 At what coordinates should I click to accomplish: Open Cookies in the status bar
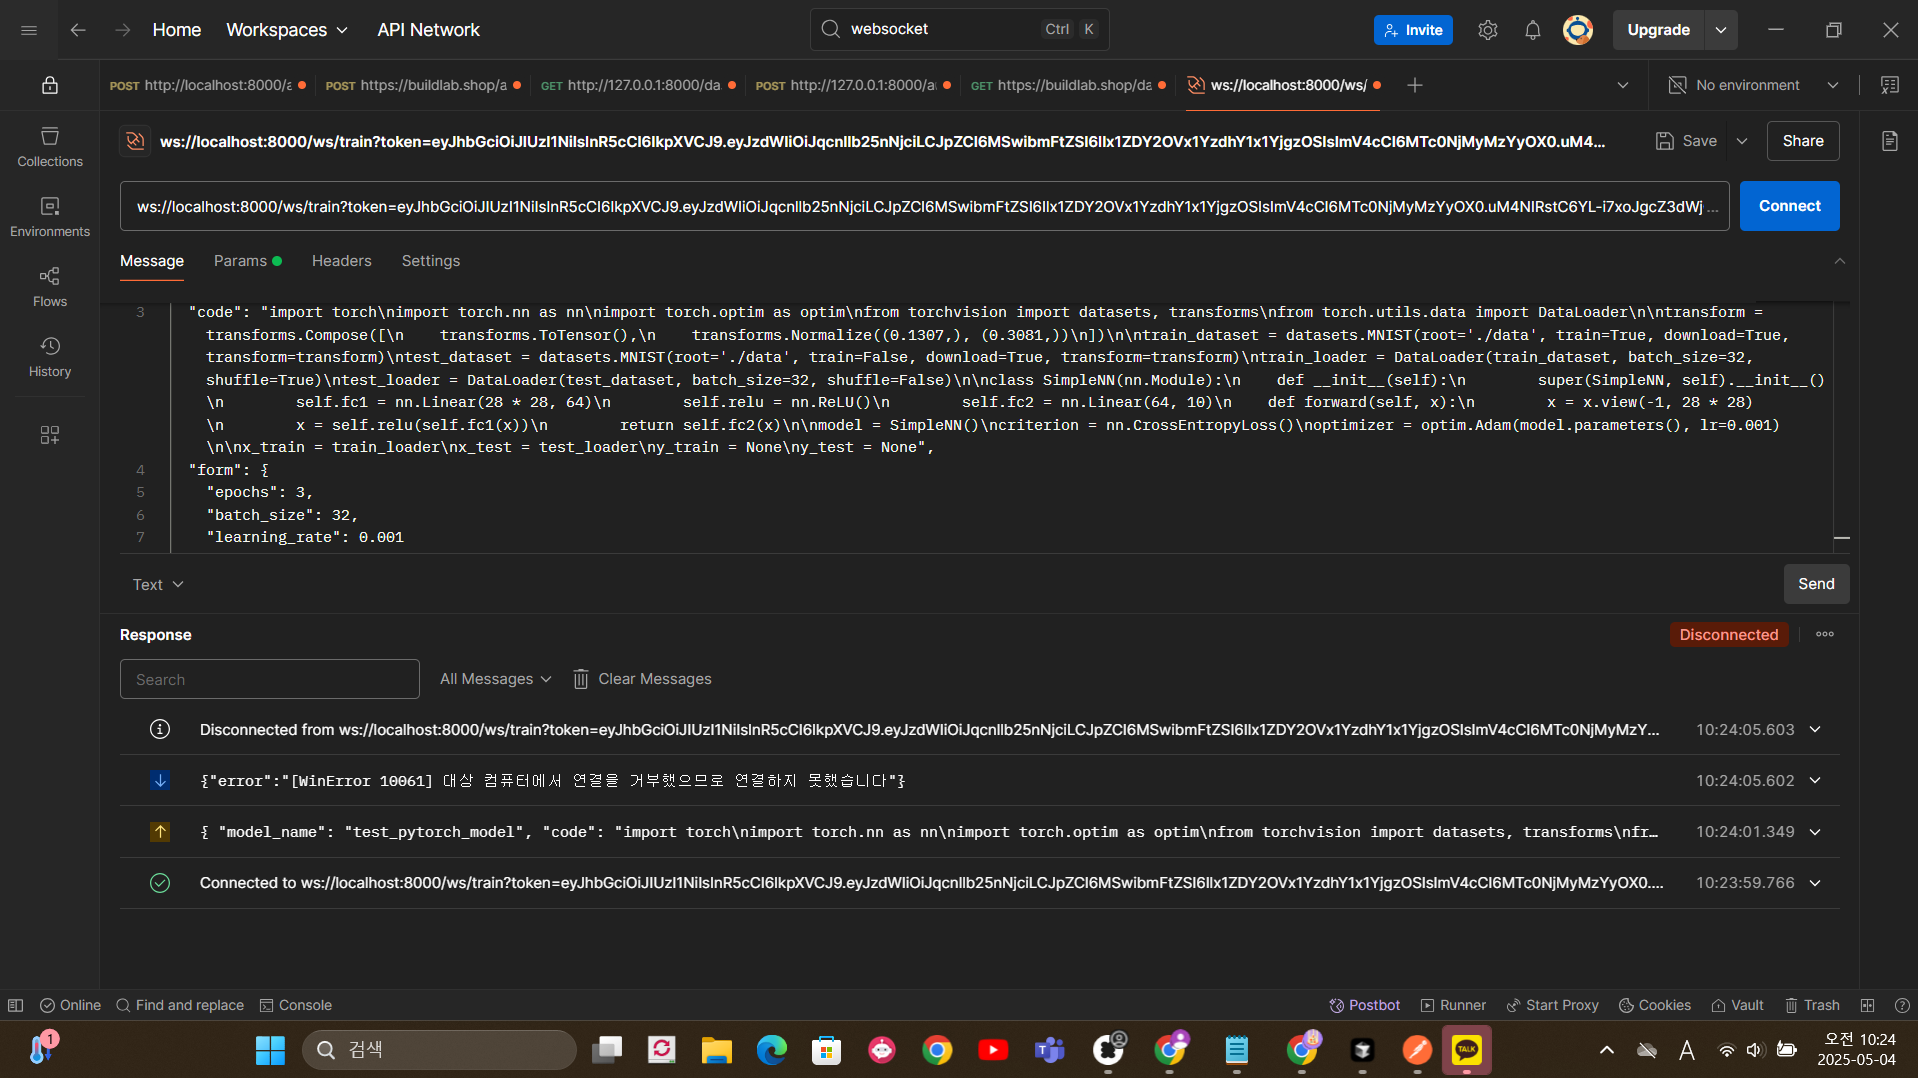coord(1655,1005)
